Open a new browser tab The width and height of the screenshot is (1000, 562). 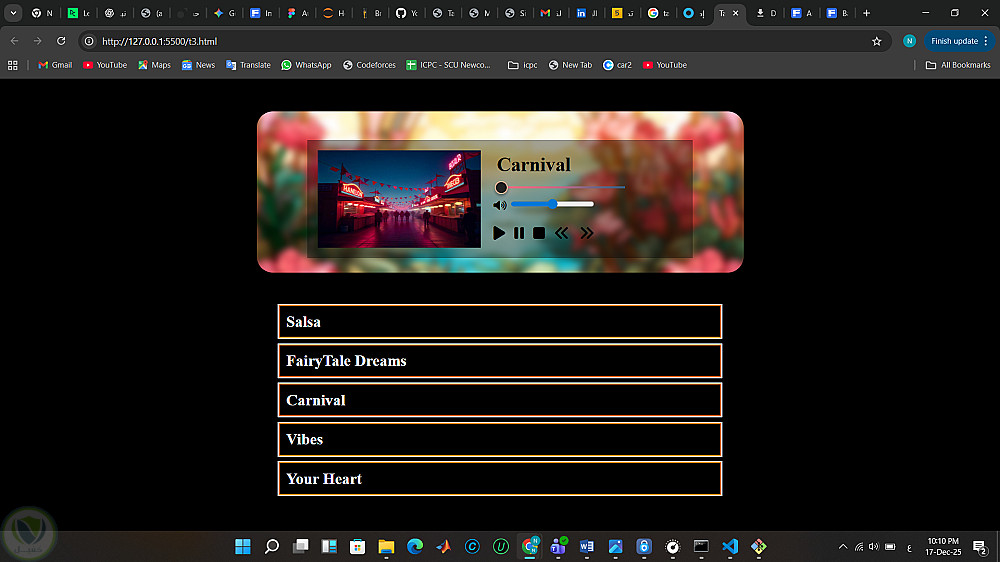click(866, 13)
